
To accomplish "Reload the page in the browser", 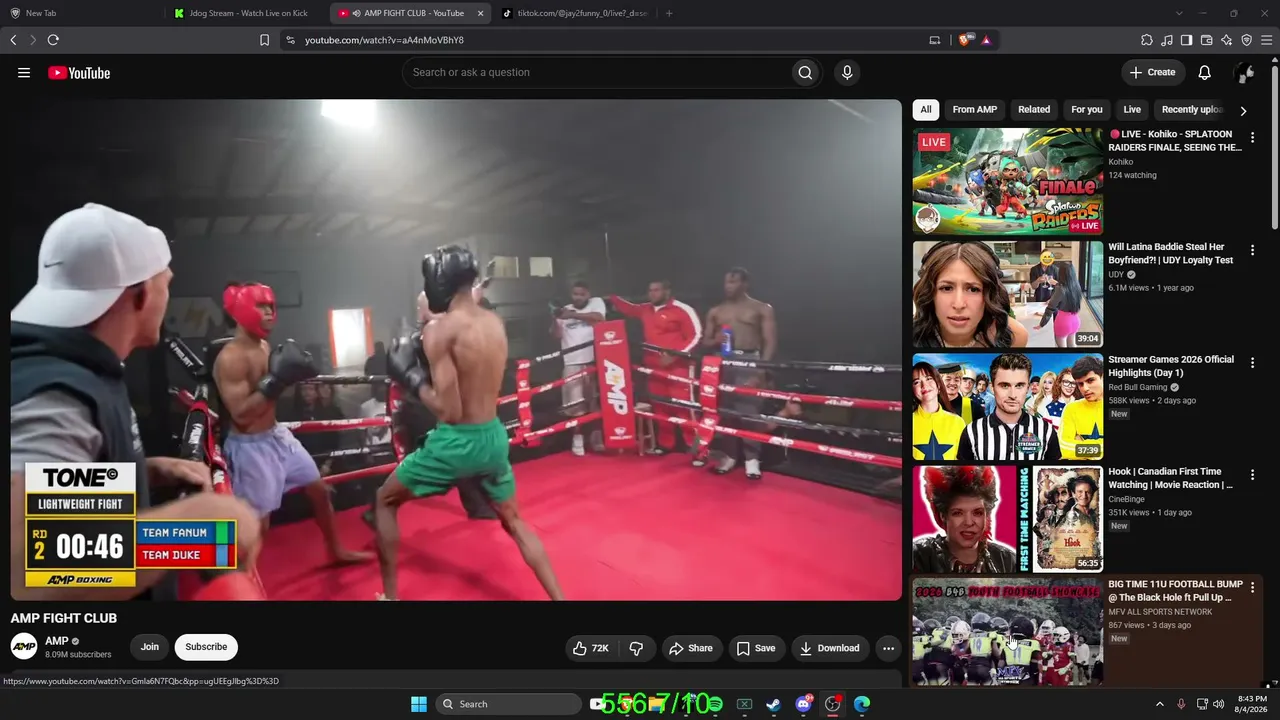I will (53, 40).
